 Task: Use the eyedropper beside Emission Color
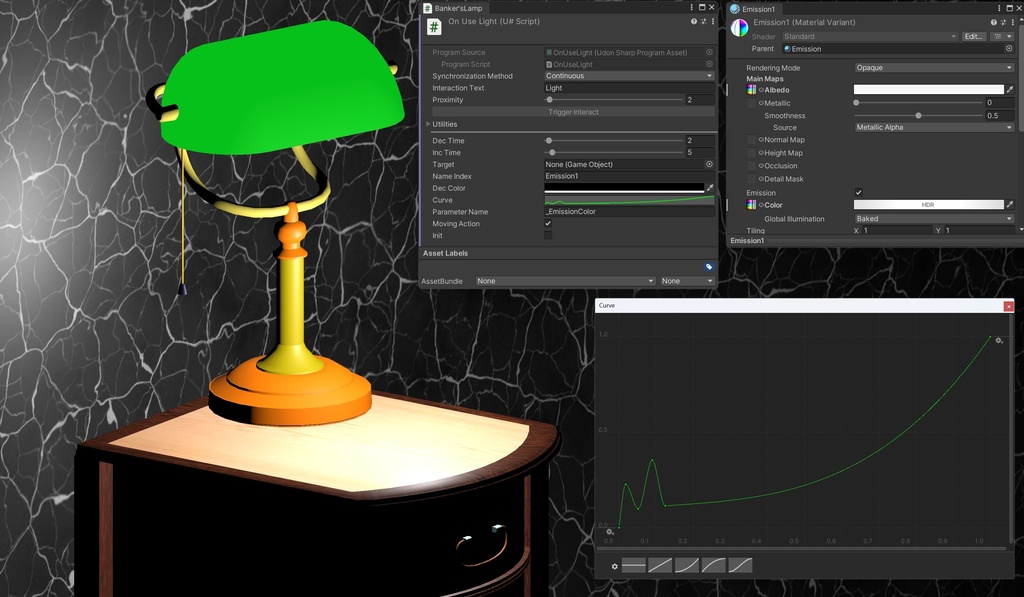click(1010, 204)
